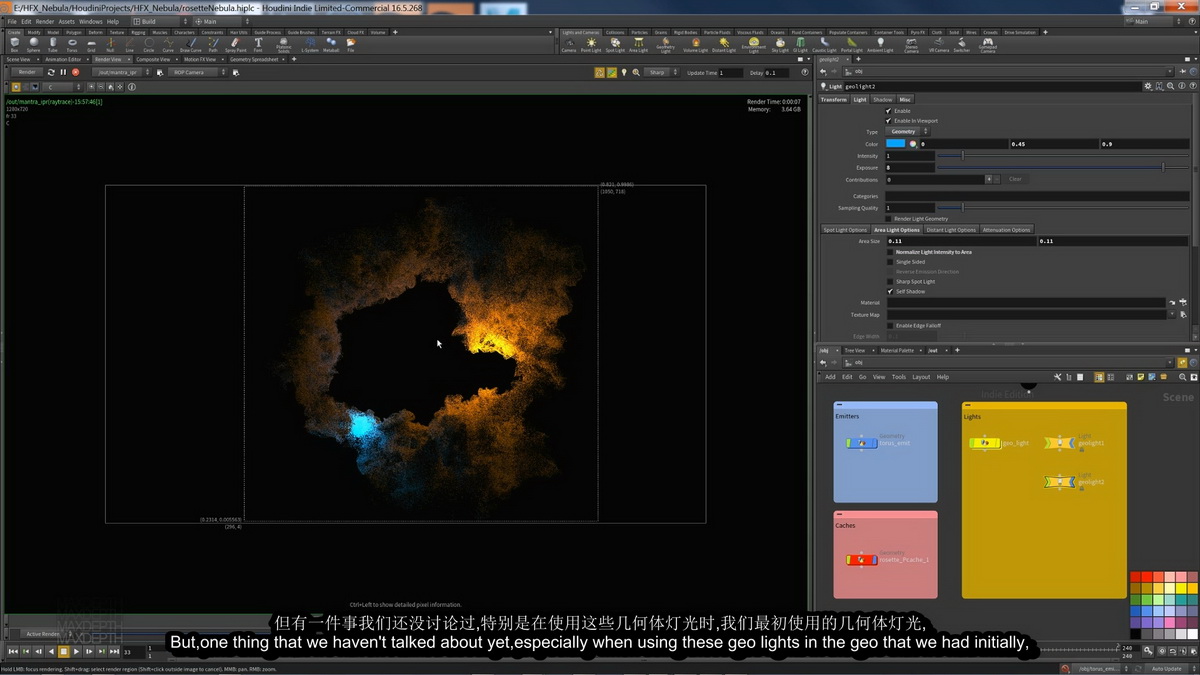Add an Area Light from the shelf
The image size is (1200, 675).
coord(638,45)
